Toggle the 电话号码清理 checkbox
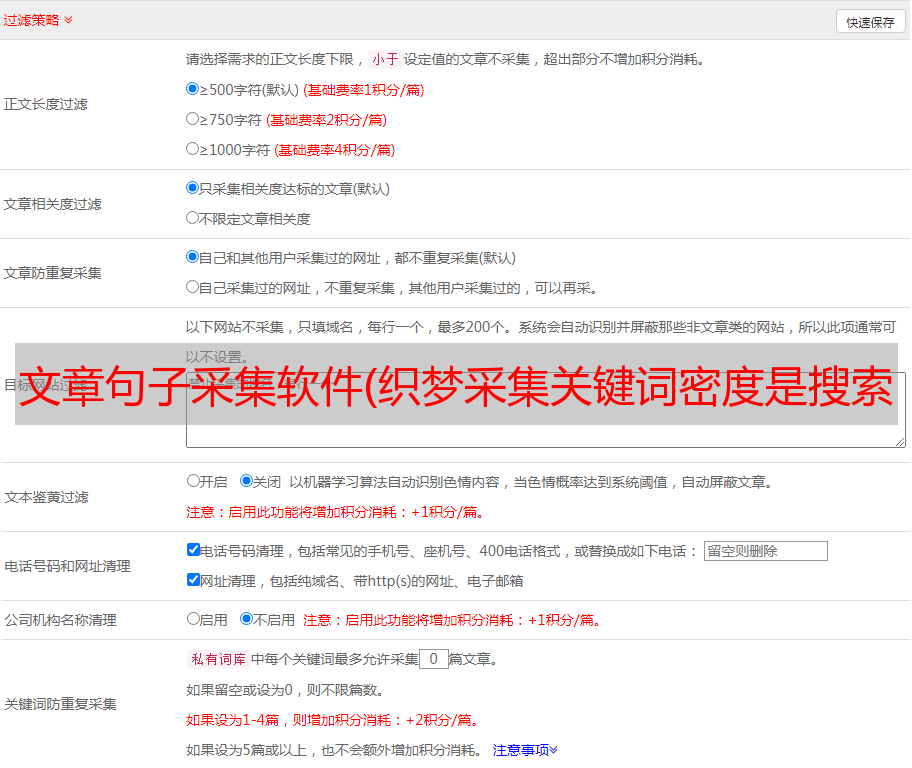Viewport: 912px width, 768px height. tap(193, 550)
